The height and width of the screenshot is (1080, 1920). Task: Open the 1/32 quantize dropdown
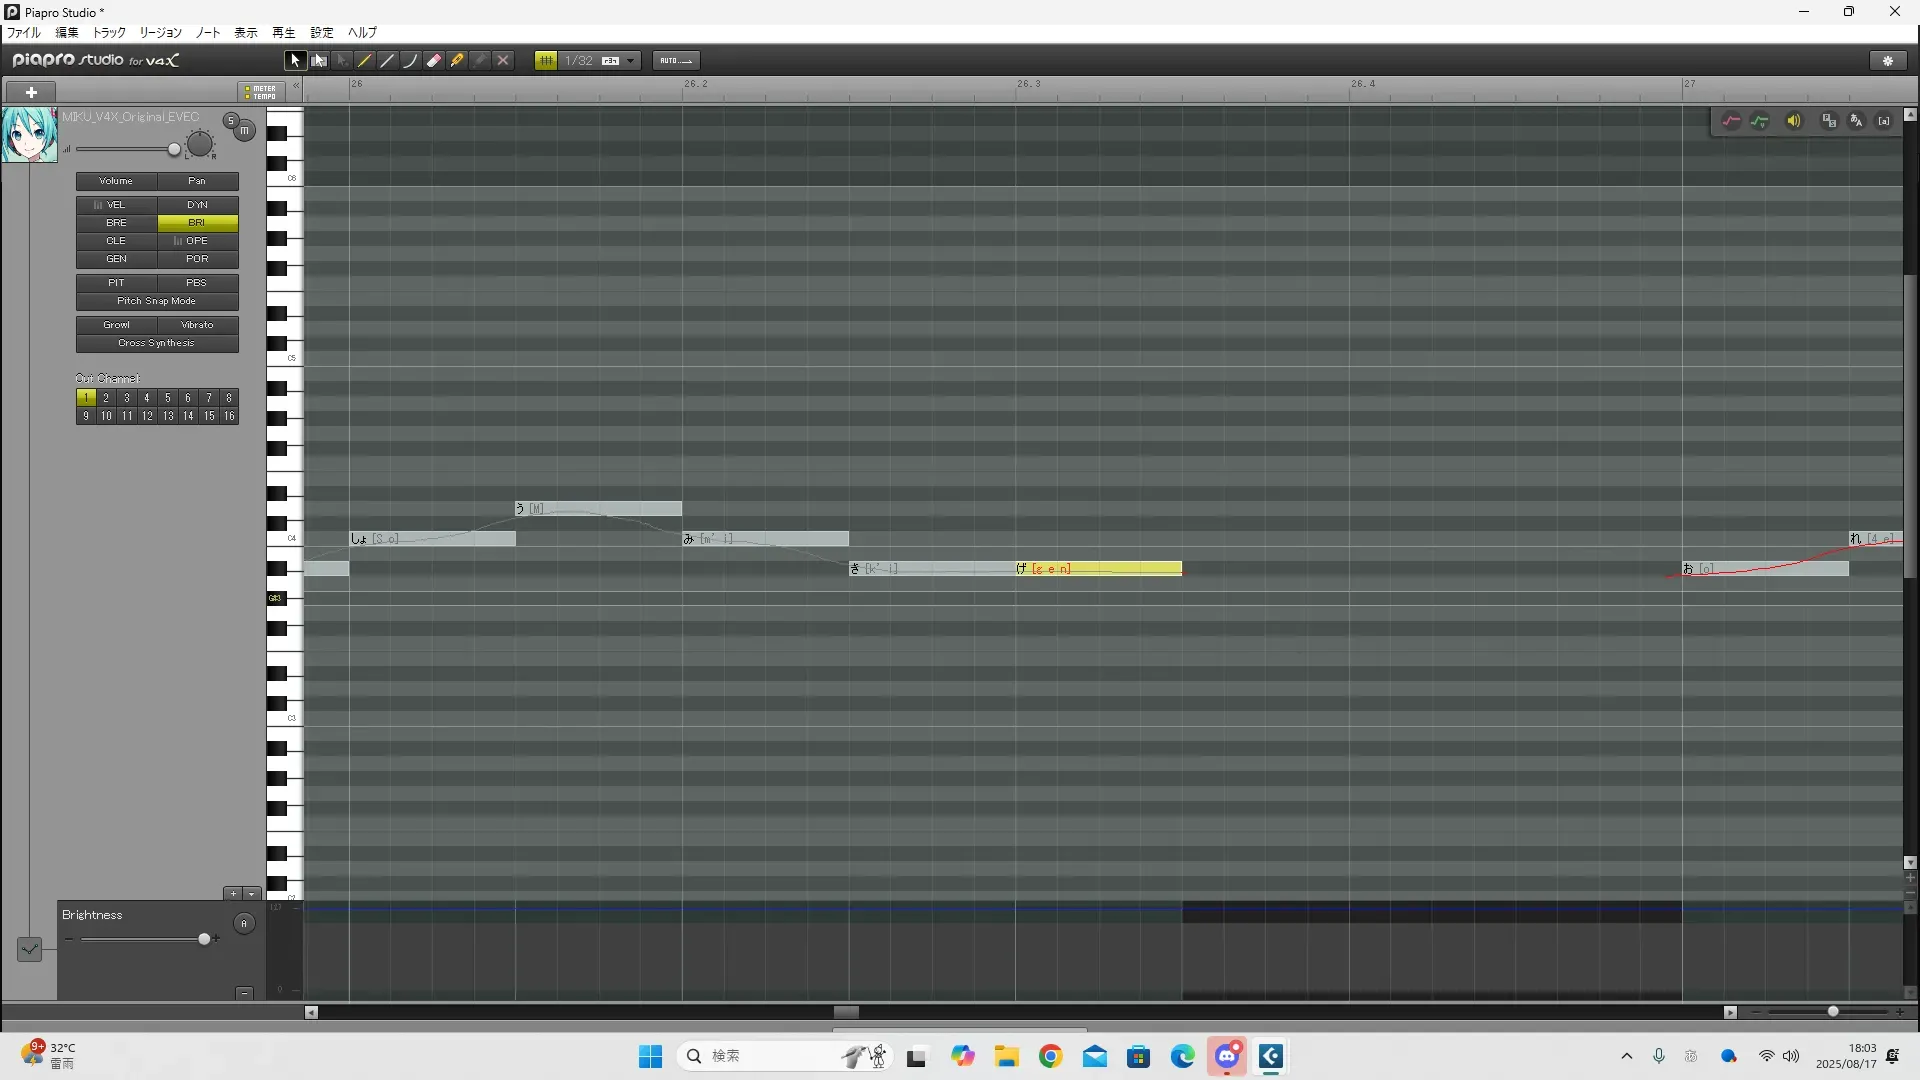(x=631, y=61)
